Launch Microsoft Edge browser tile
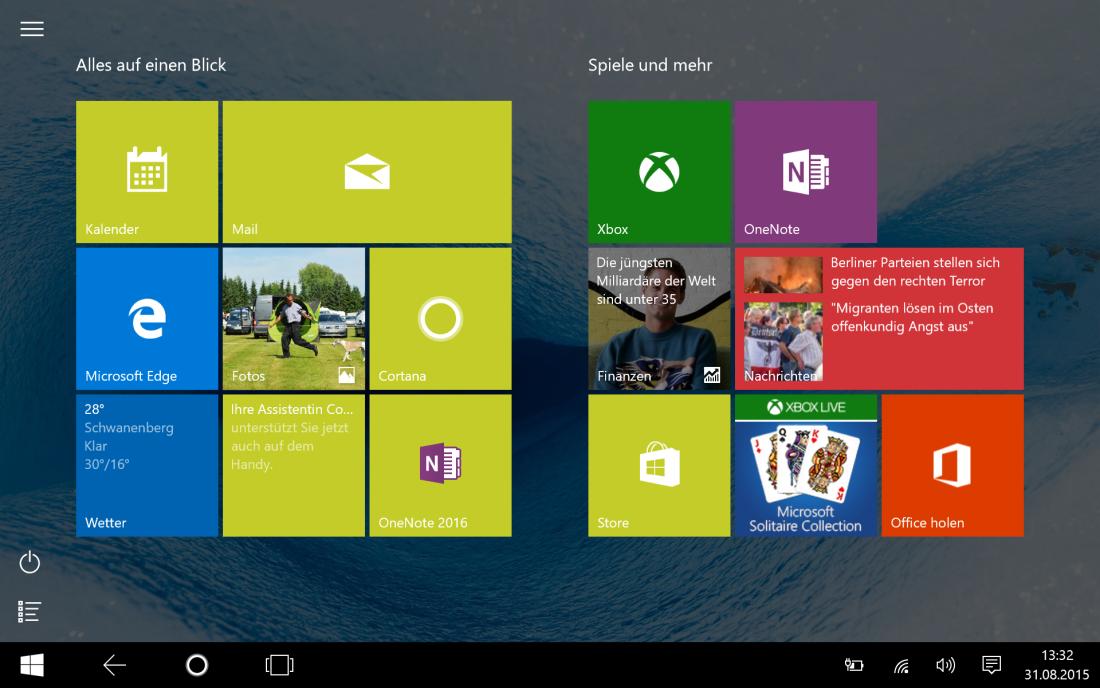 point(147,318)
